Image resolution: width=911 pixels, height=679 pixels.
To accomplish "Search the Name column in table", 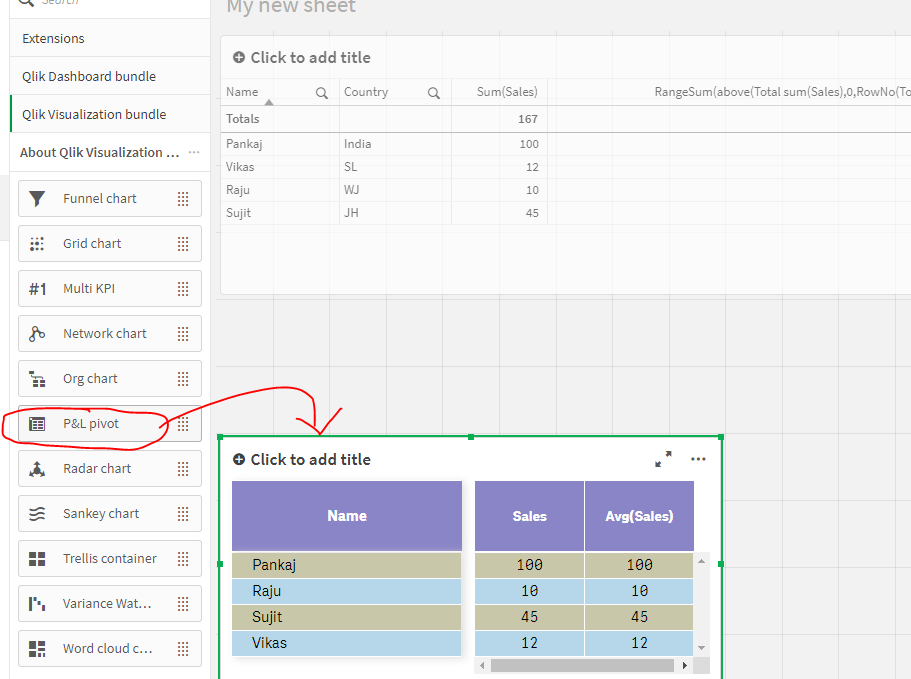I will 322,92.
